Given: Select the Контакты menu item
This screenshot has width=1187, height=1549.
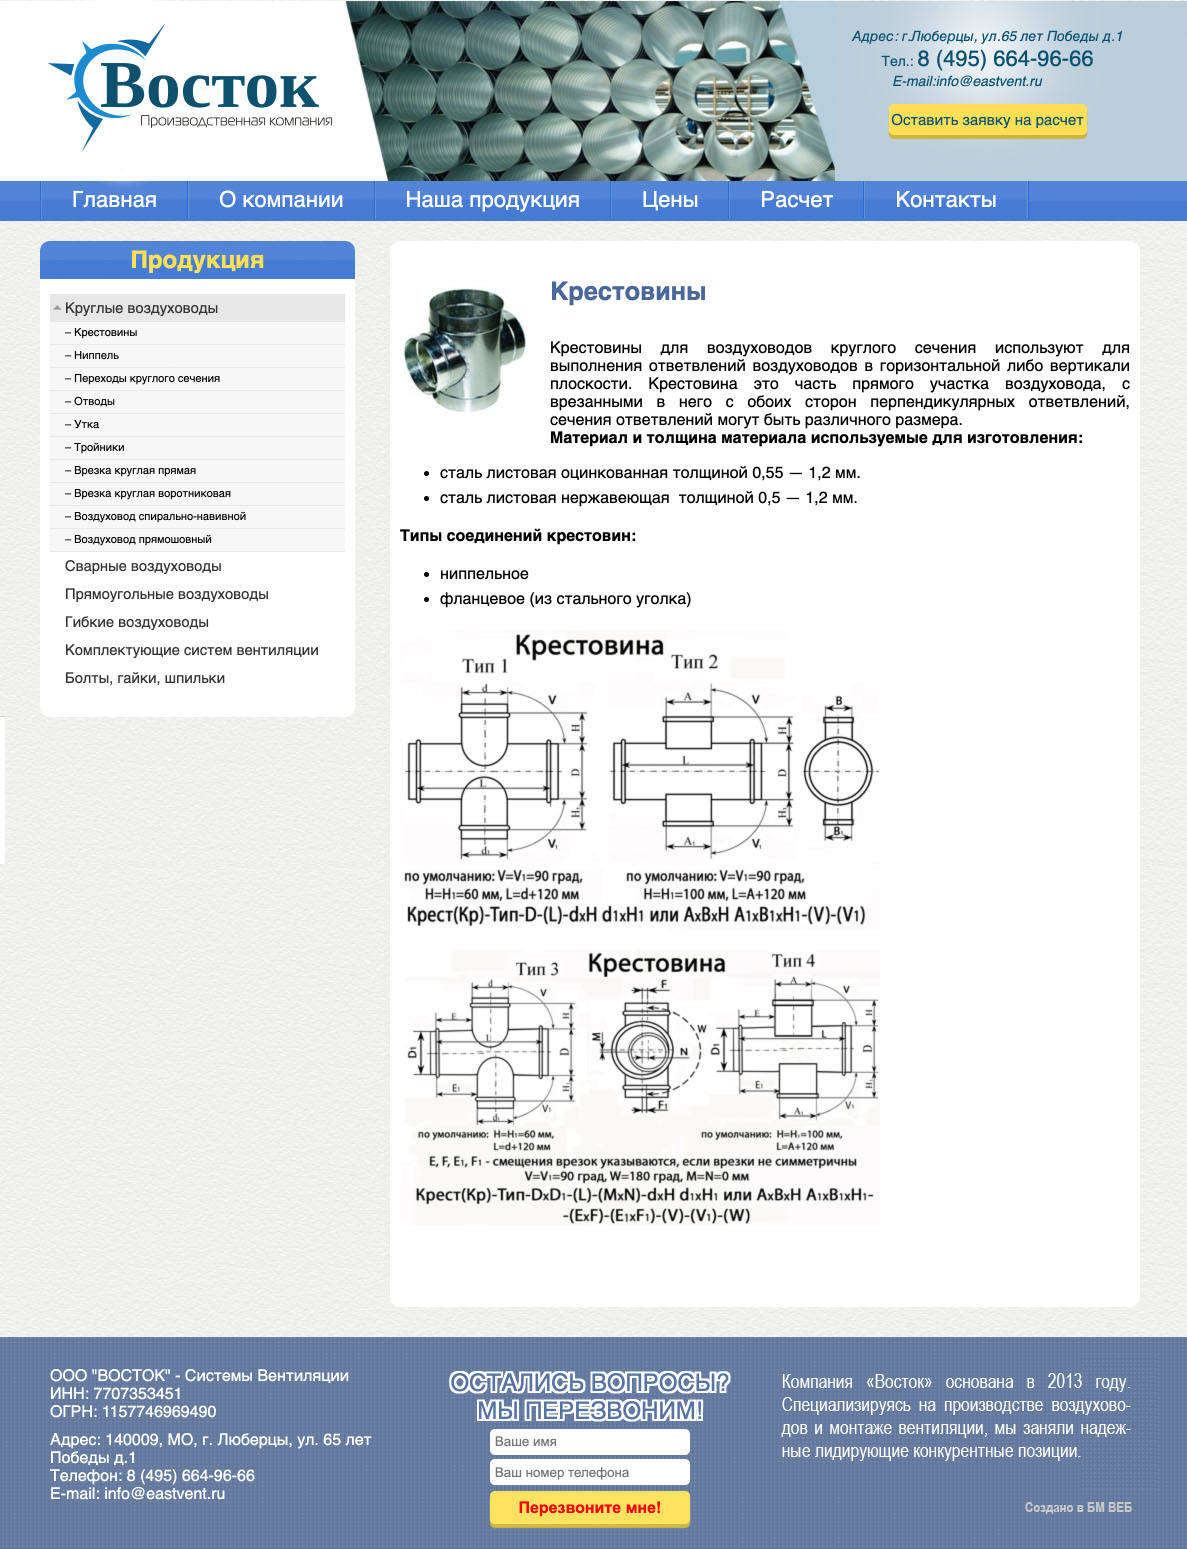Looking at the screenshot, I should point(946,200).
